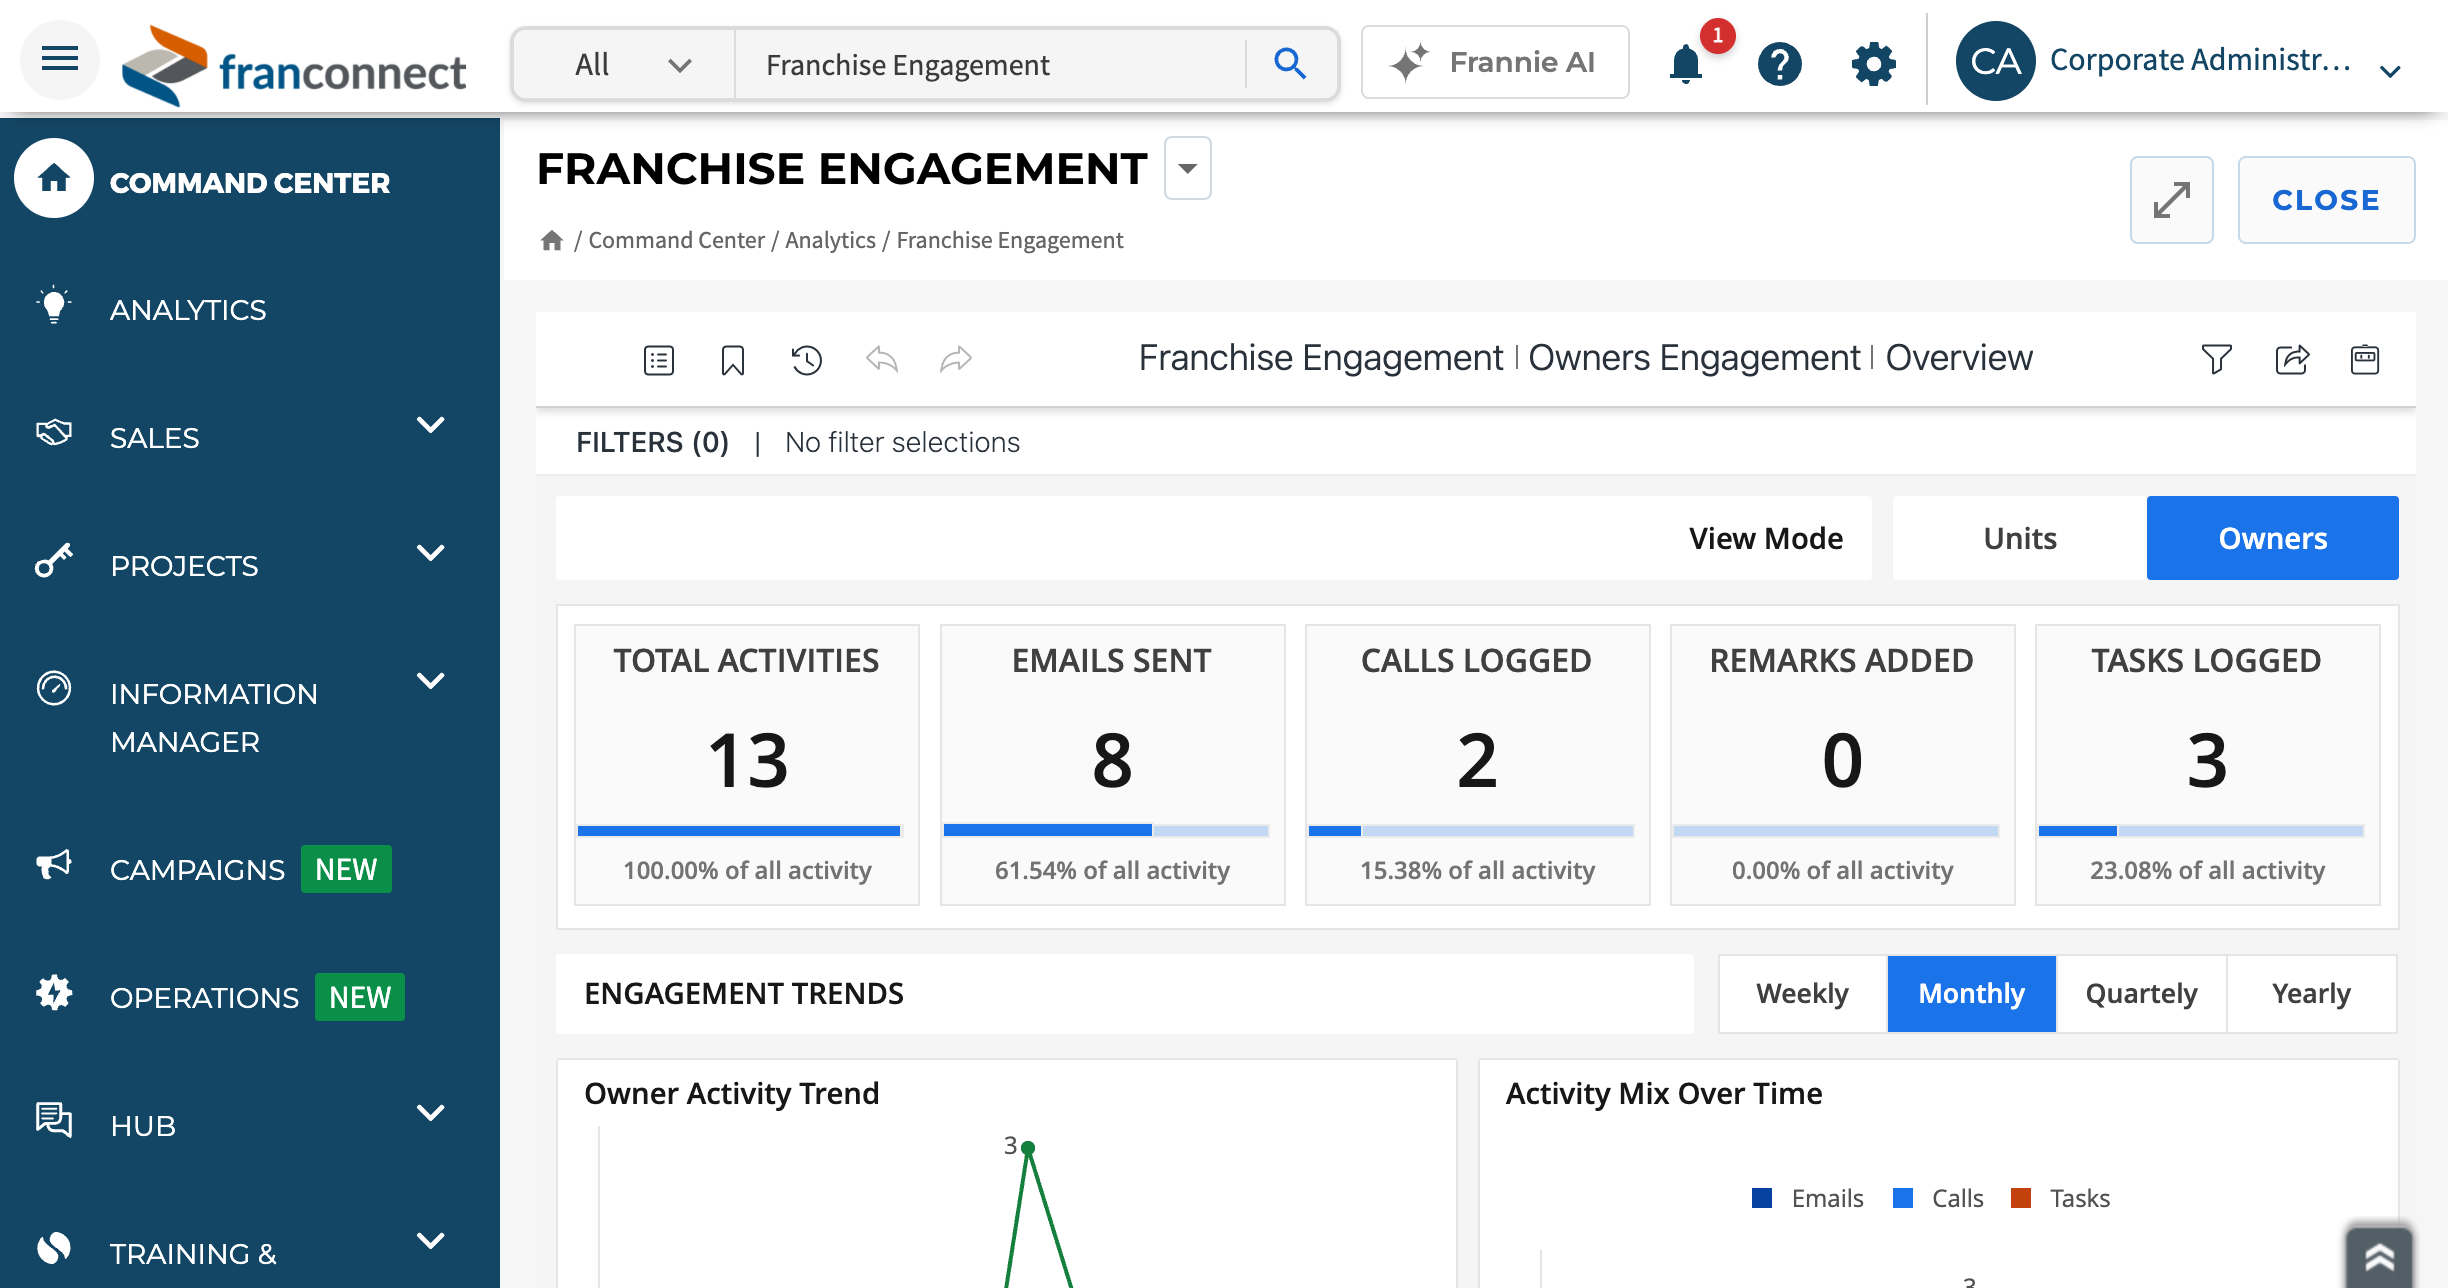This screenshot has width=2448, height=1288.
Task: Click the undo back arrow icon
Action: tap(881, 359)
